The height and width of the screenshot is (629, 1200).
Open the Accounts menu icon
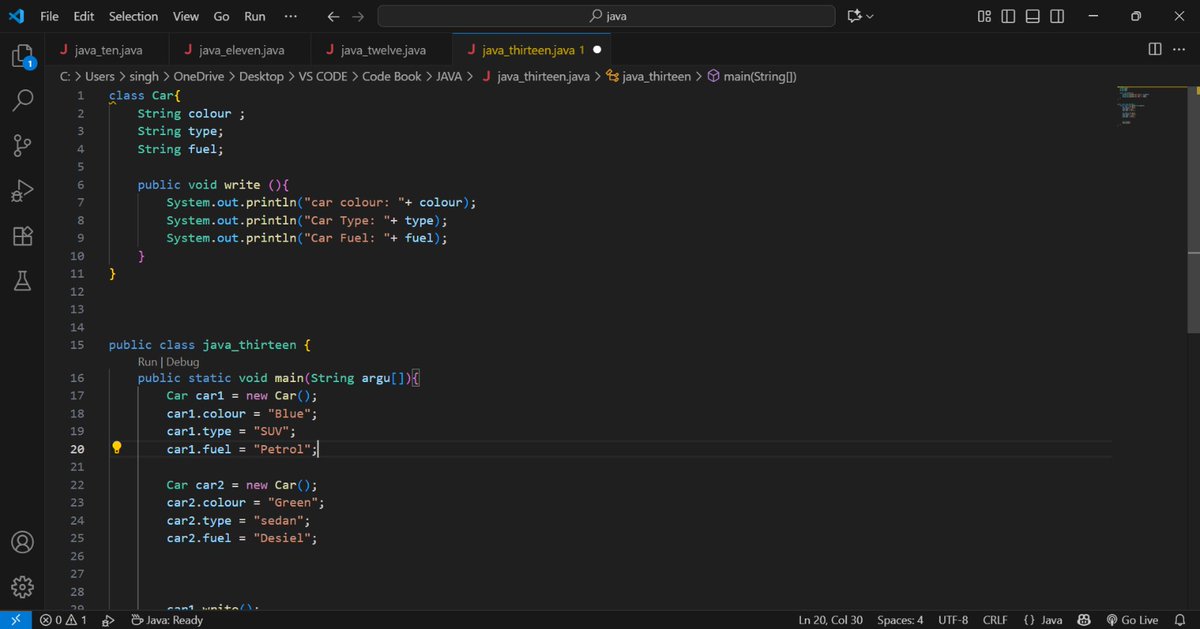[24, 542]
